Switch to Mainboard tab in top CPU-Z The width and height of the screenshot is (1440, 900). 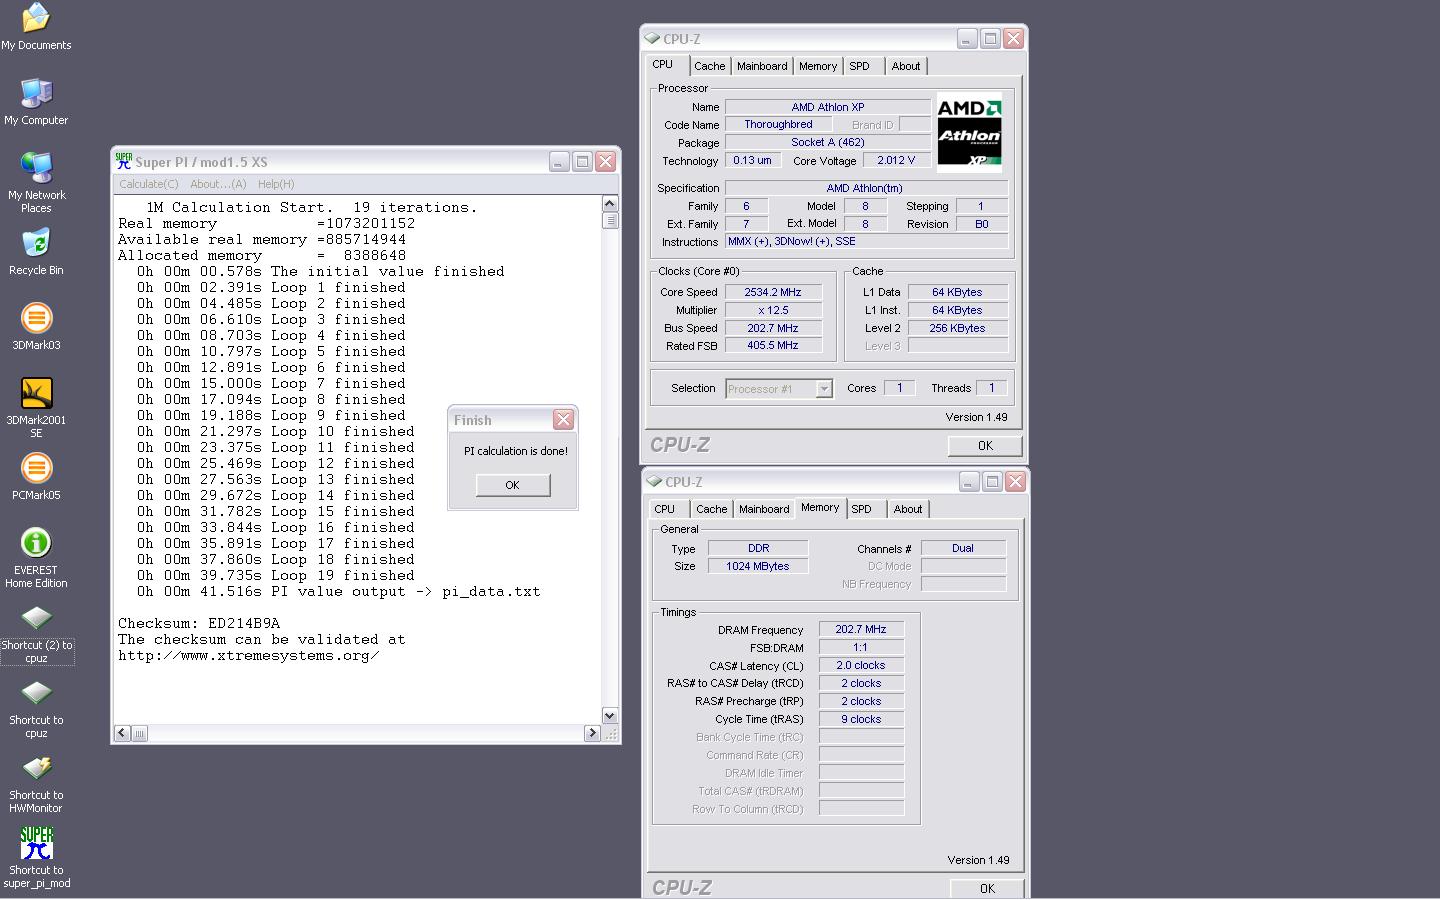pos(762,66)
